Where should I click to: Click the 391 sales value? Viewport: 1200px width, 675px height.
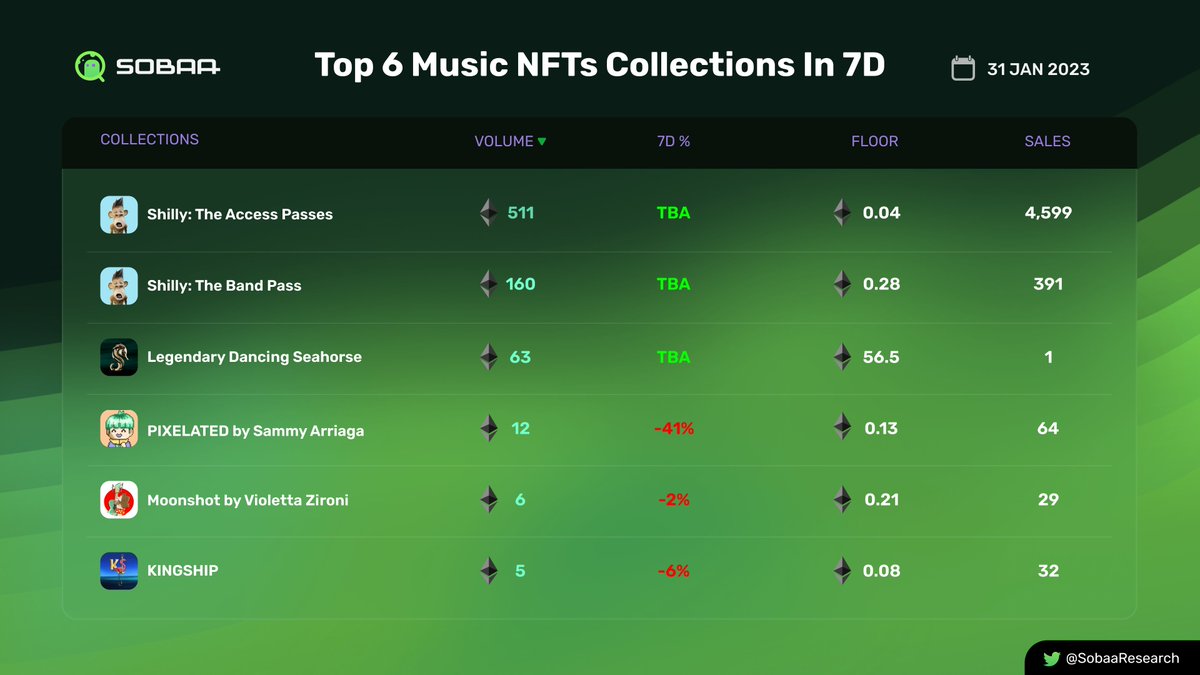pos(1048,284)
